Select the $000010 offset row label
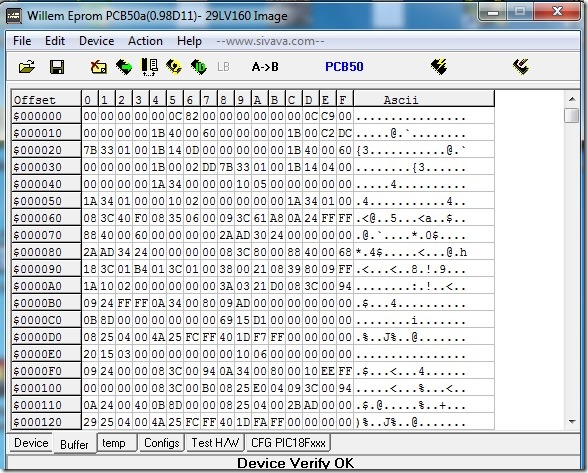Image resolution: width=588 pixels, height=473 pixels. [46, 133]
